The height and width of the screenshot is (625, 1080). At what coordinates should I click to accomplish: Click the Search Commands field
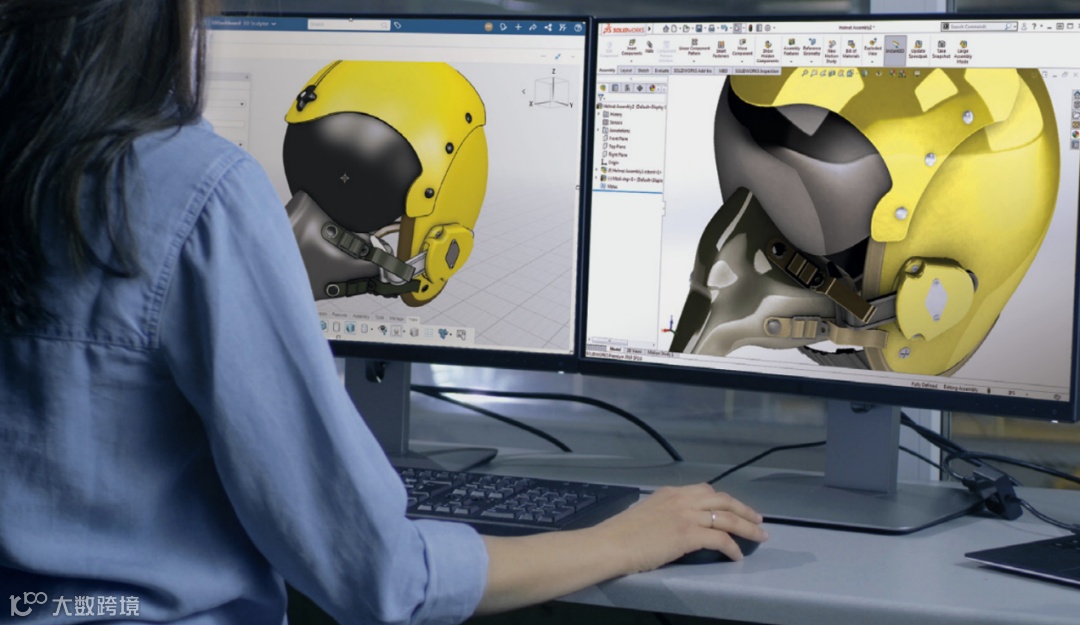click(x=979, y=27)
